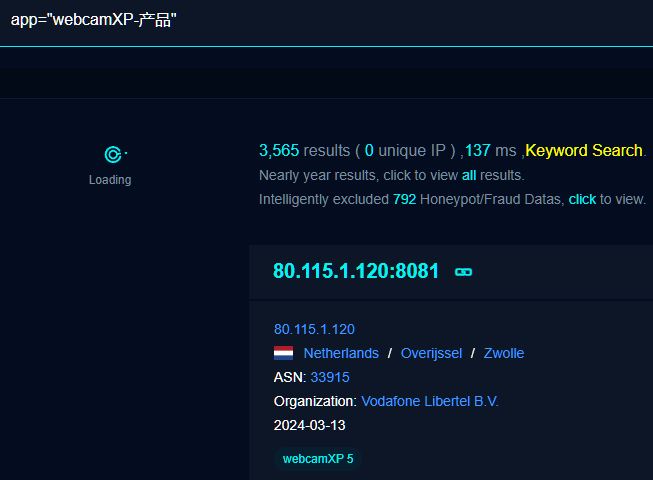
Task: Click the 792 honeypot count number
Action: pos(405,199)
